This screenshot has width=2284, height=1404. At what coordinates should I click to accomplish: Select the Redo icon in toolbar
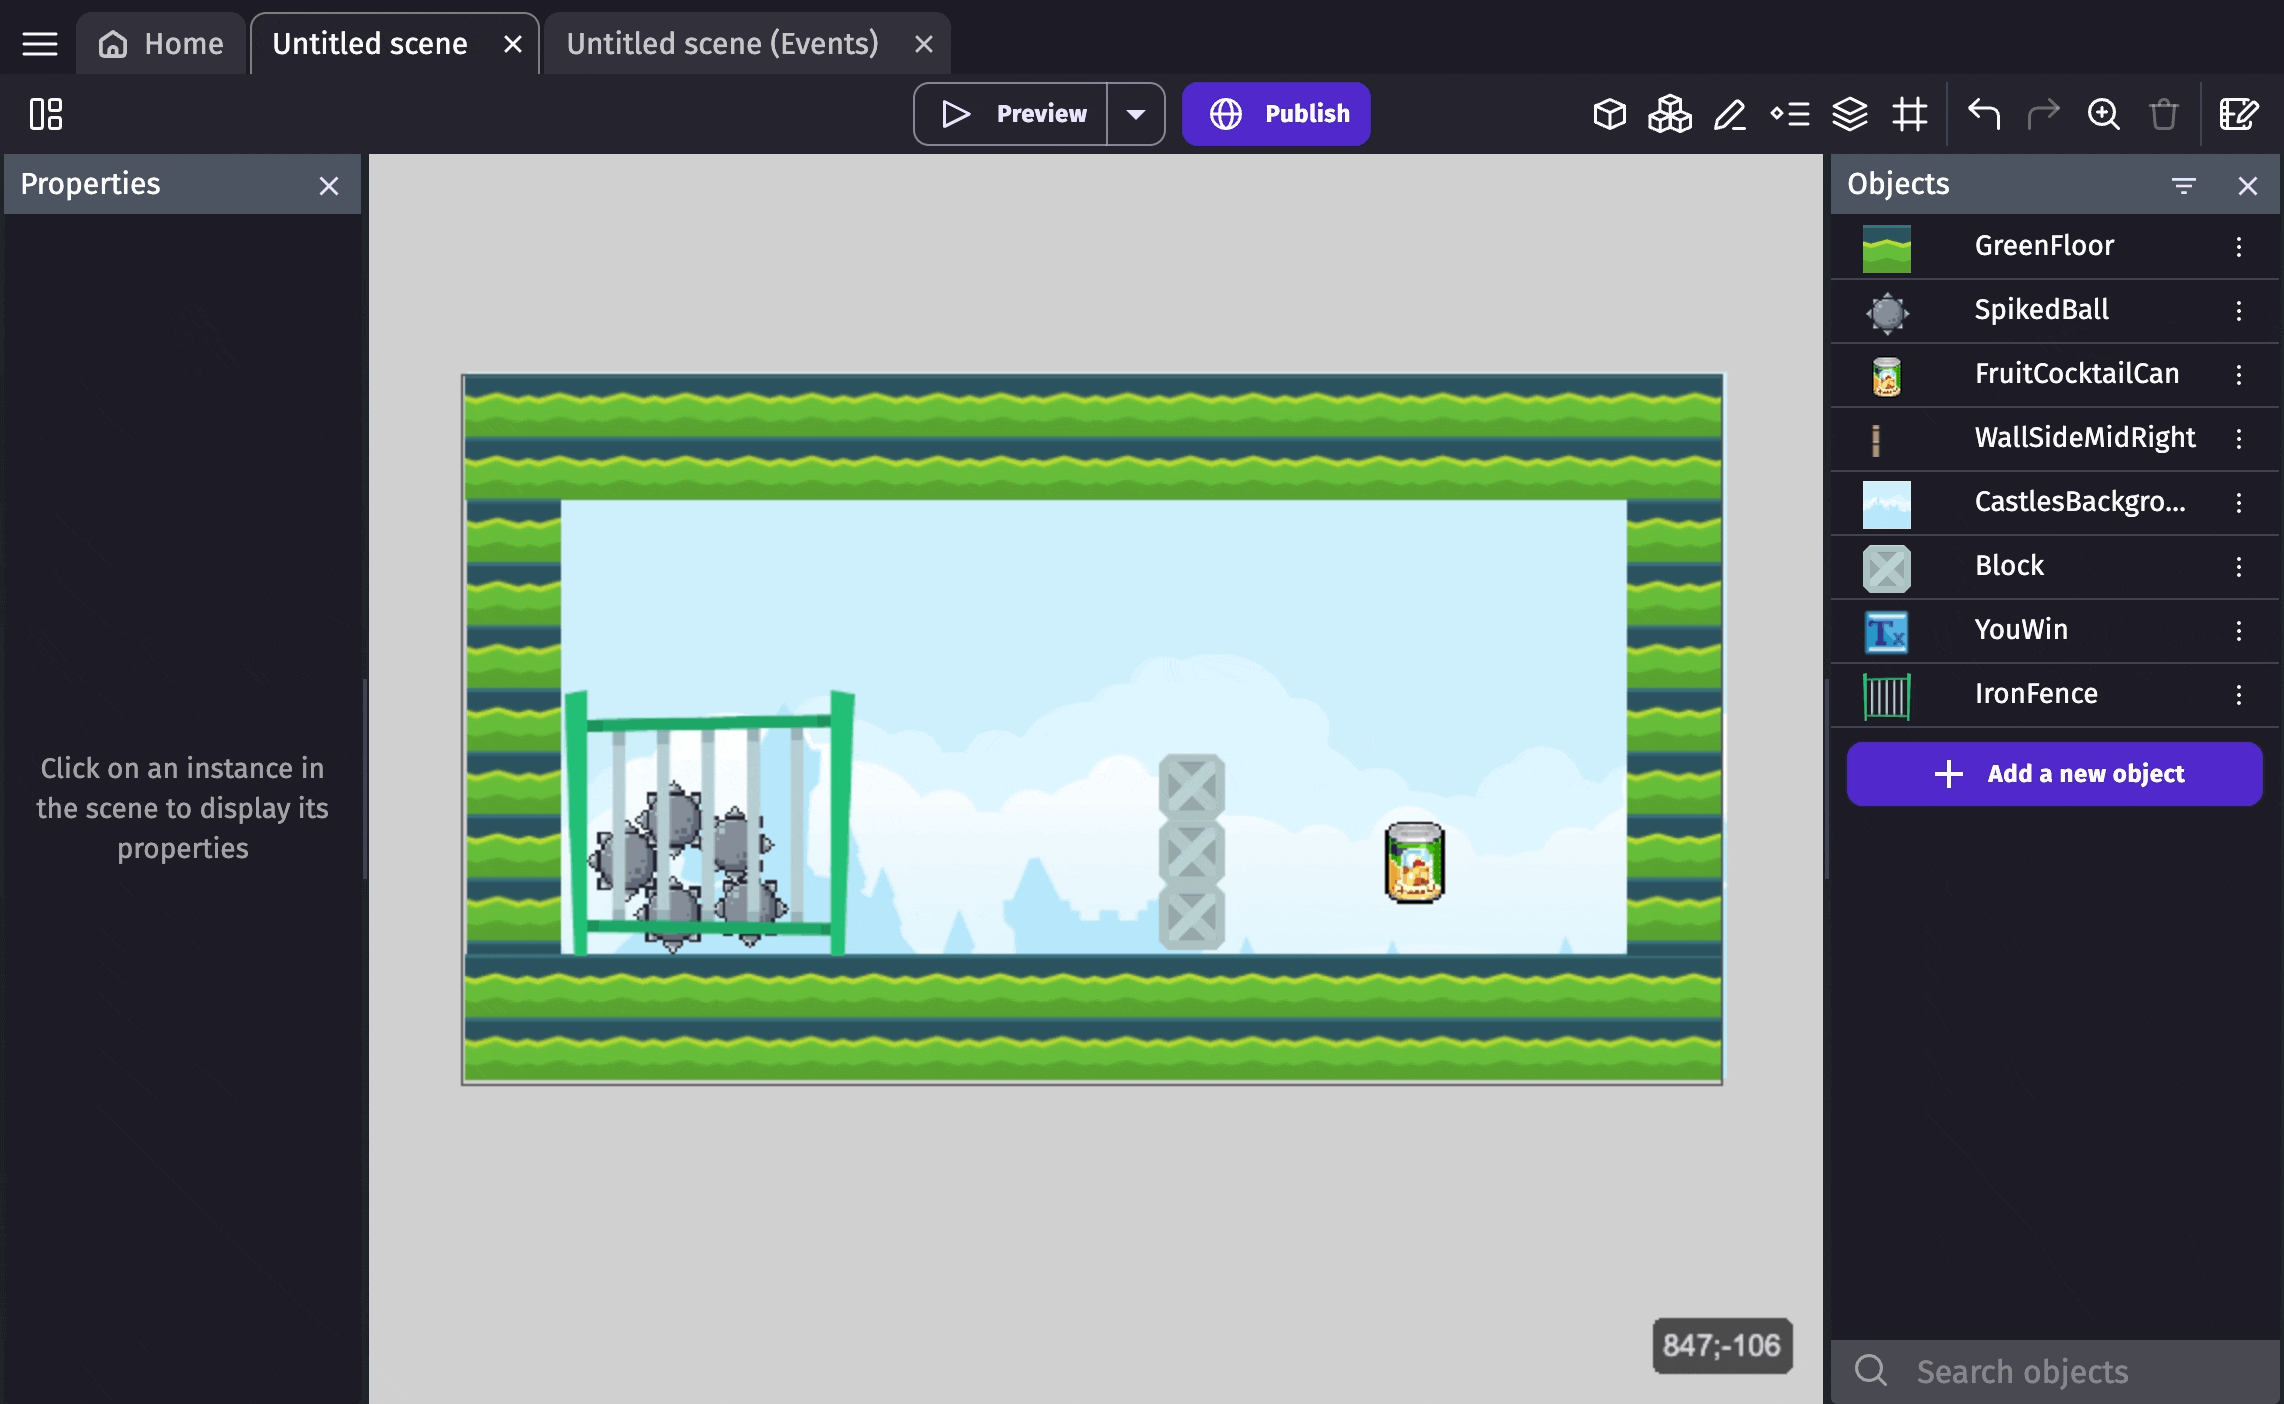[x=2043, y=114]
